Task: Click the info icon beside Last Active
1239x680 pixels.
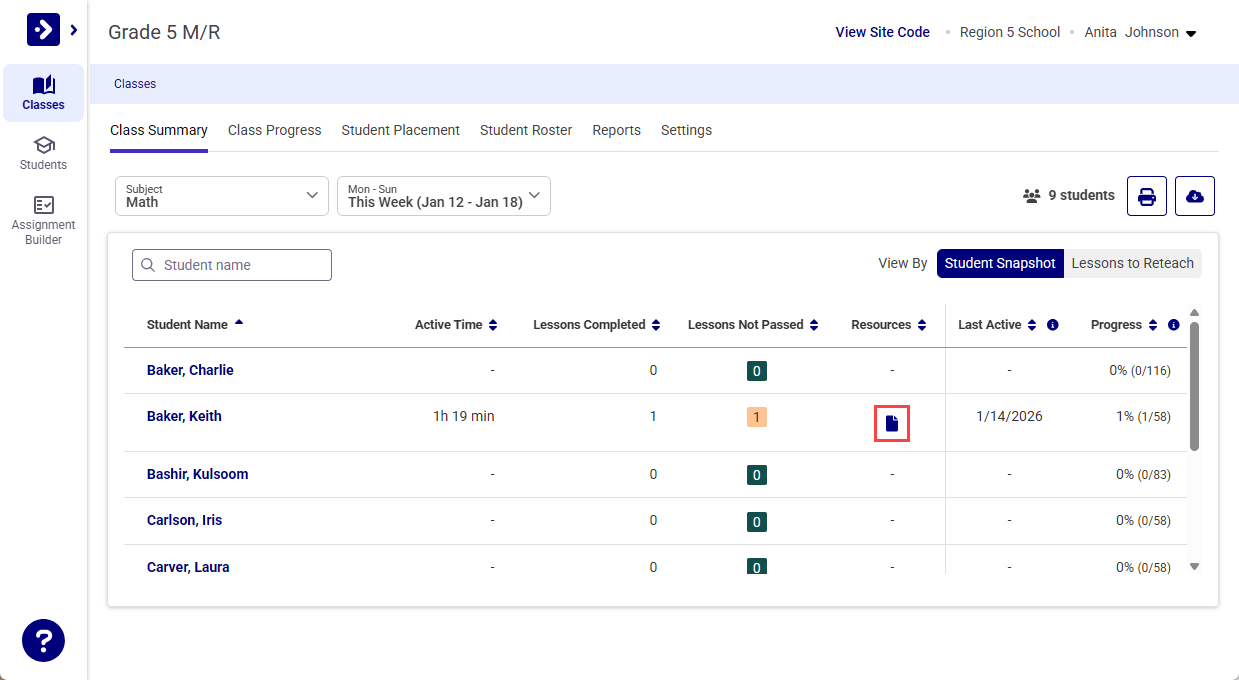Action: click(1053, 325)
